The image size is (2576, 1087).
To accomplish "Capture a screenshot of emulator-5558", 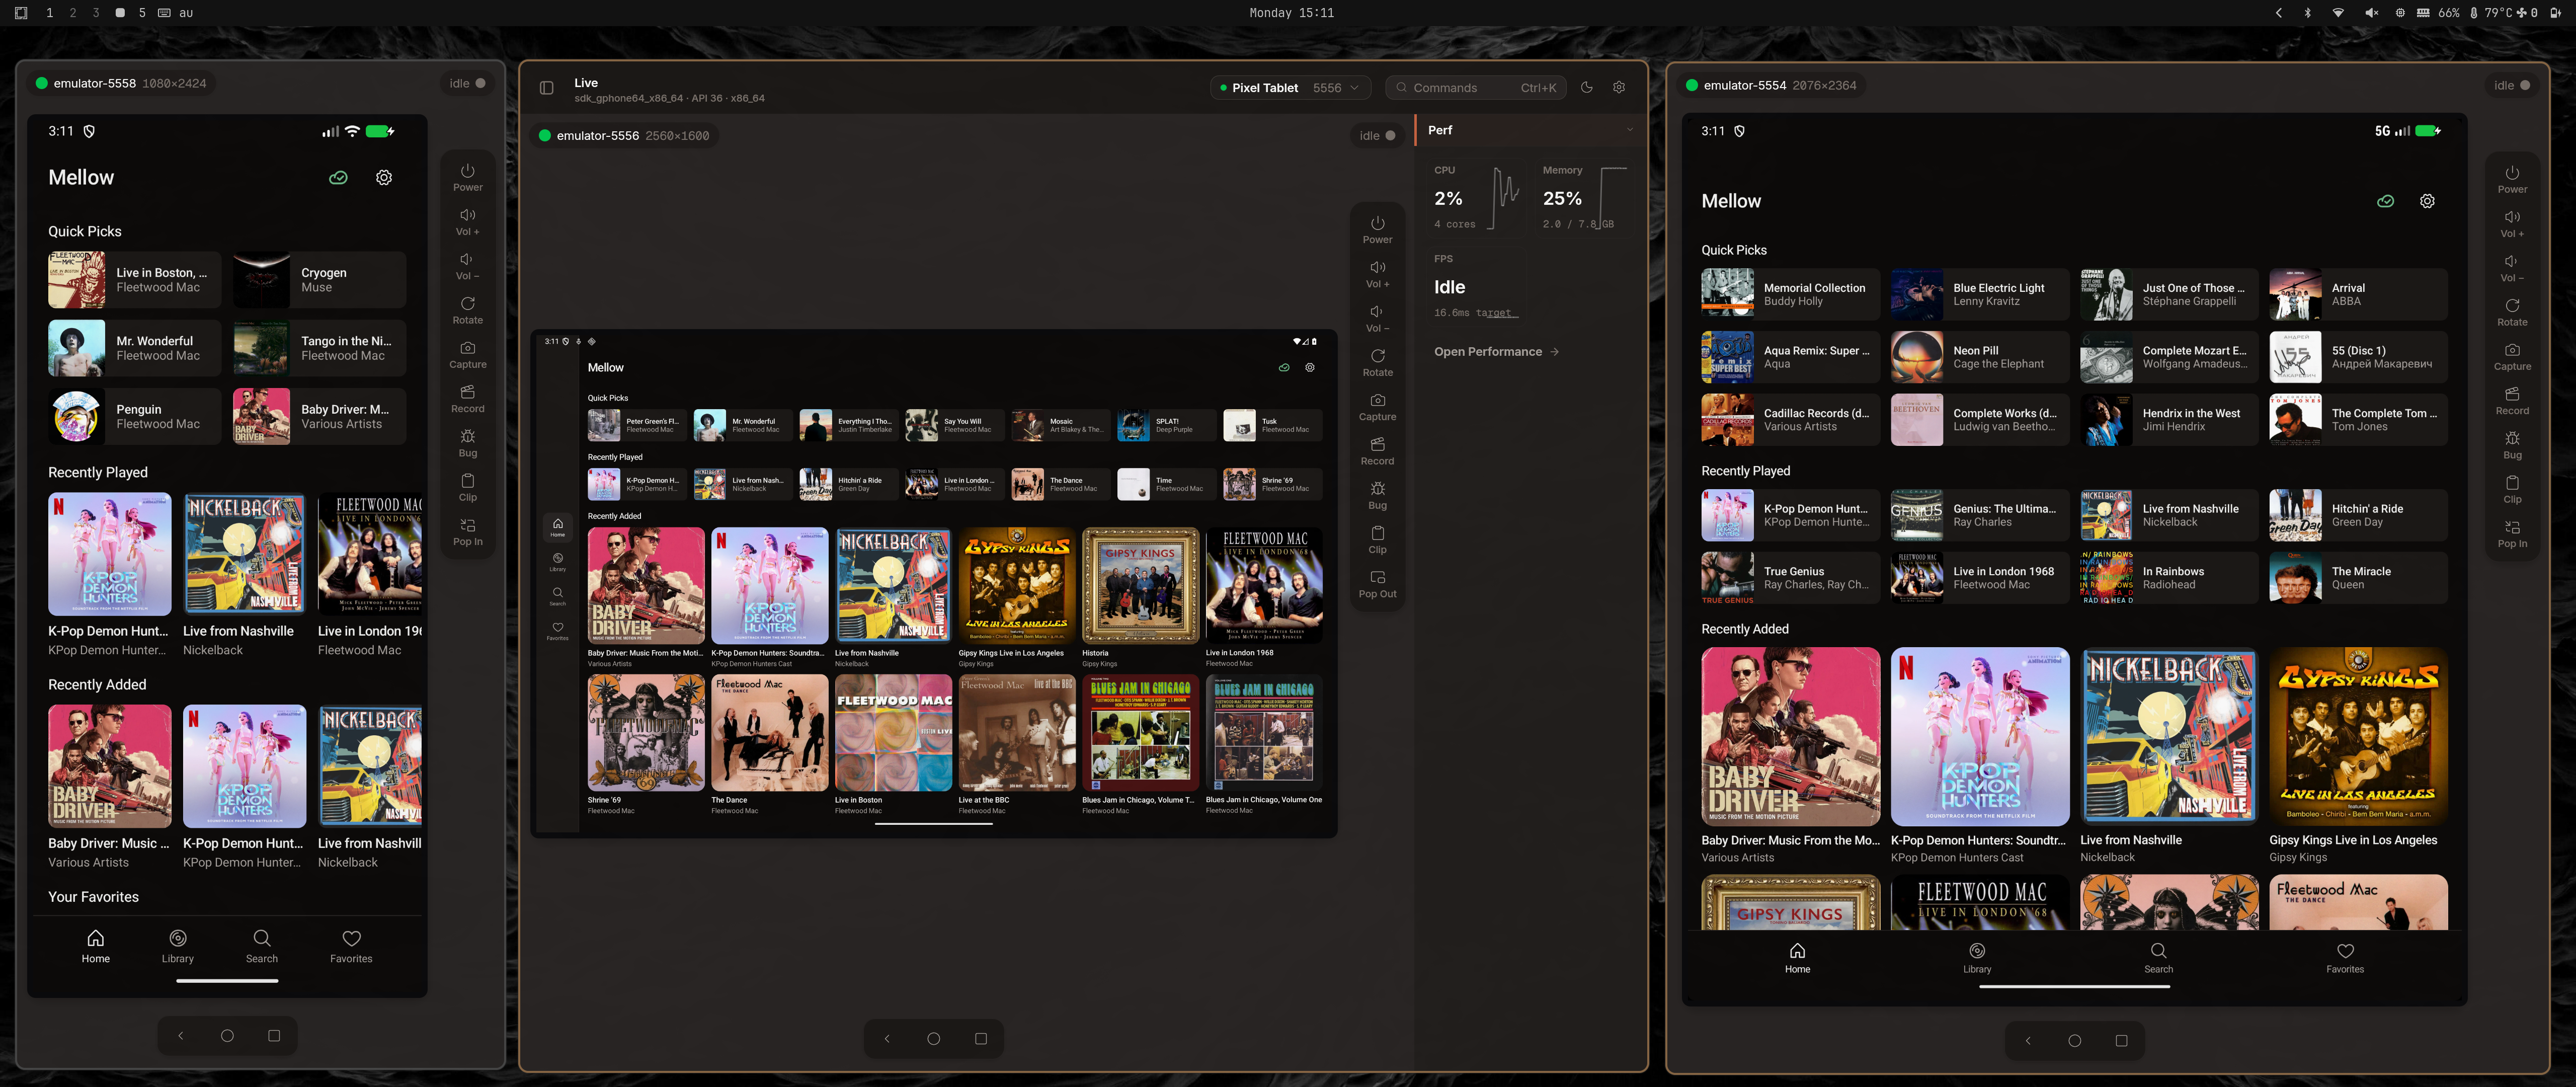I will click(x=467, y=354).
